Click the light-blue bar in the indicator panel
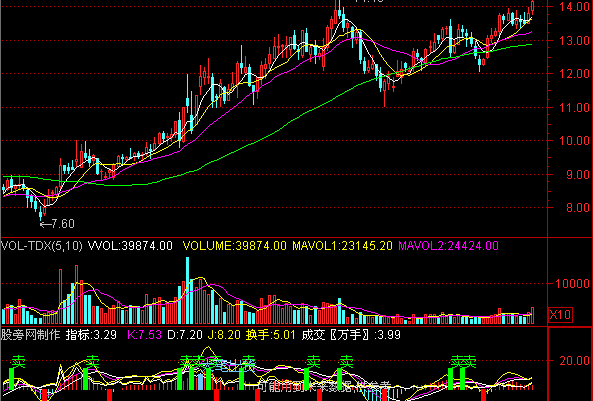 click(x=200, y=381)
